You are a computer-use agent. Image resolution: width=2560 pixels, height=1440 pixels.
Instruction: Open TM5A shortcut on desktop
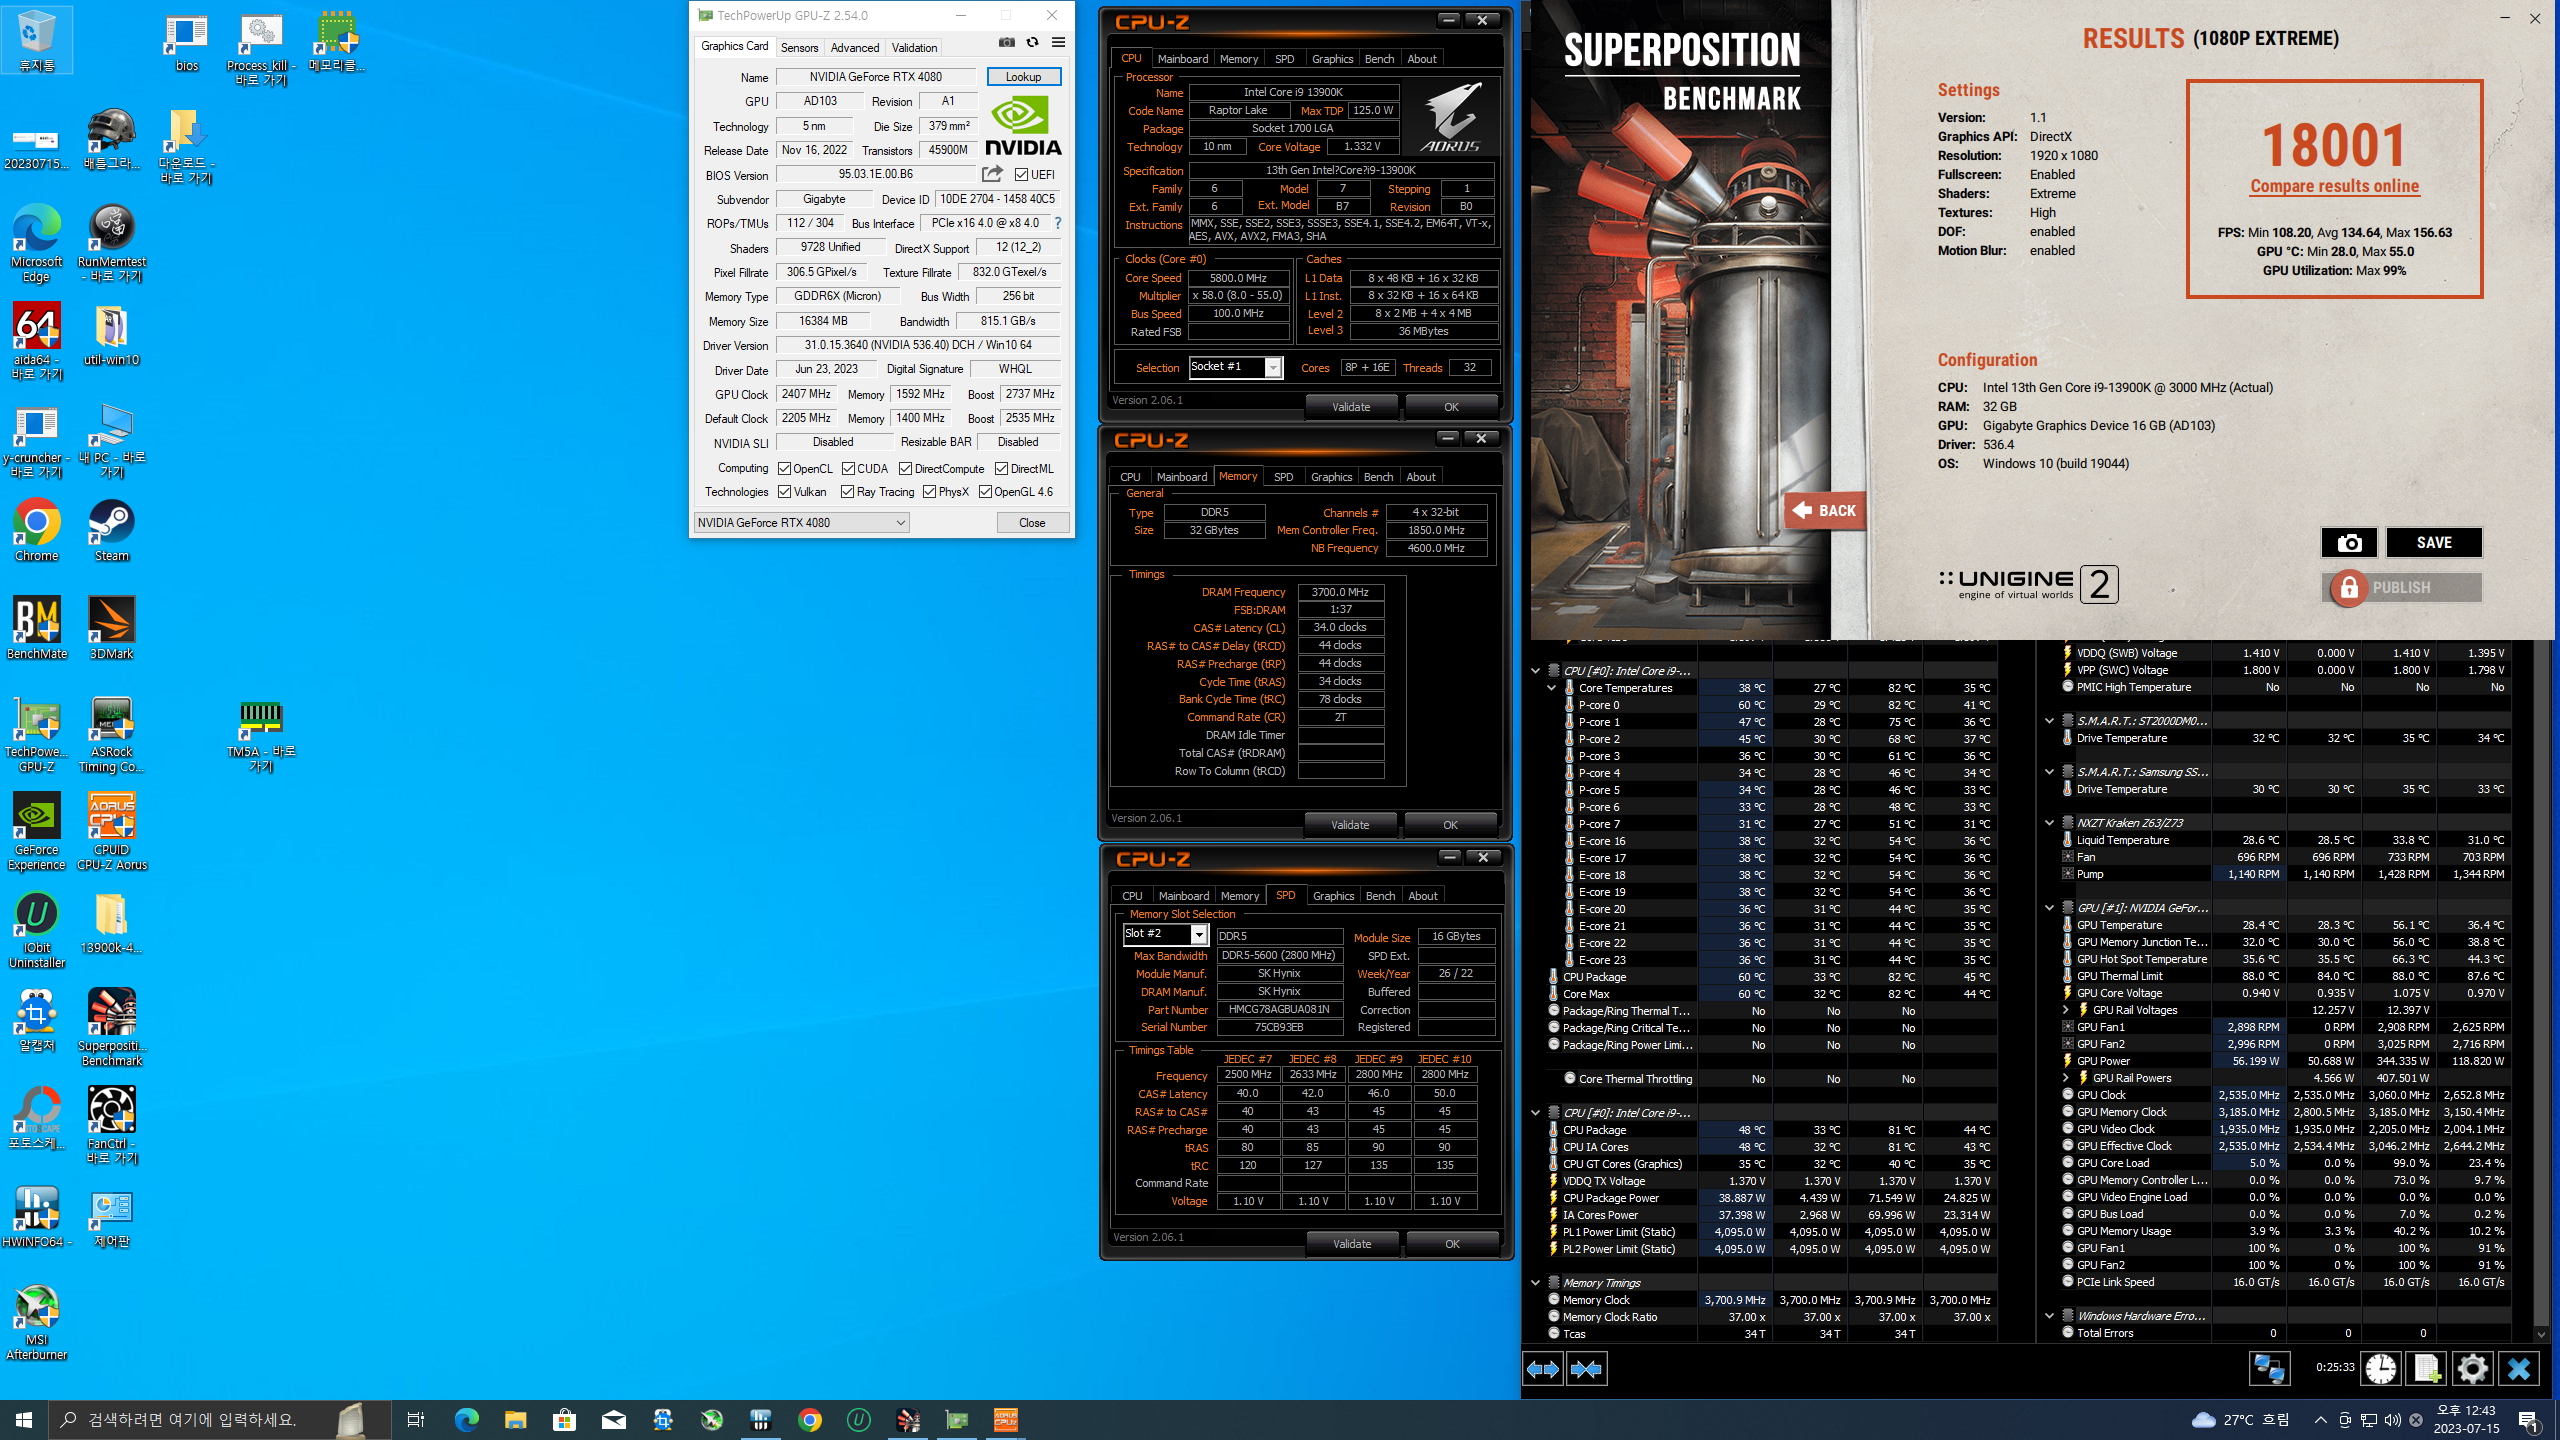click(x=261, y=735)
